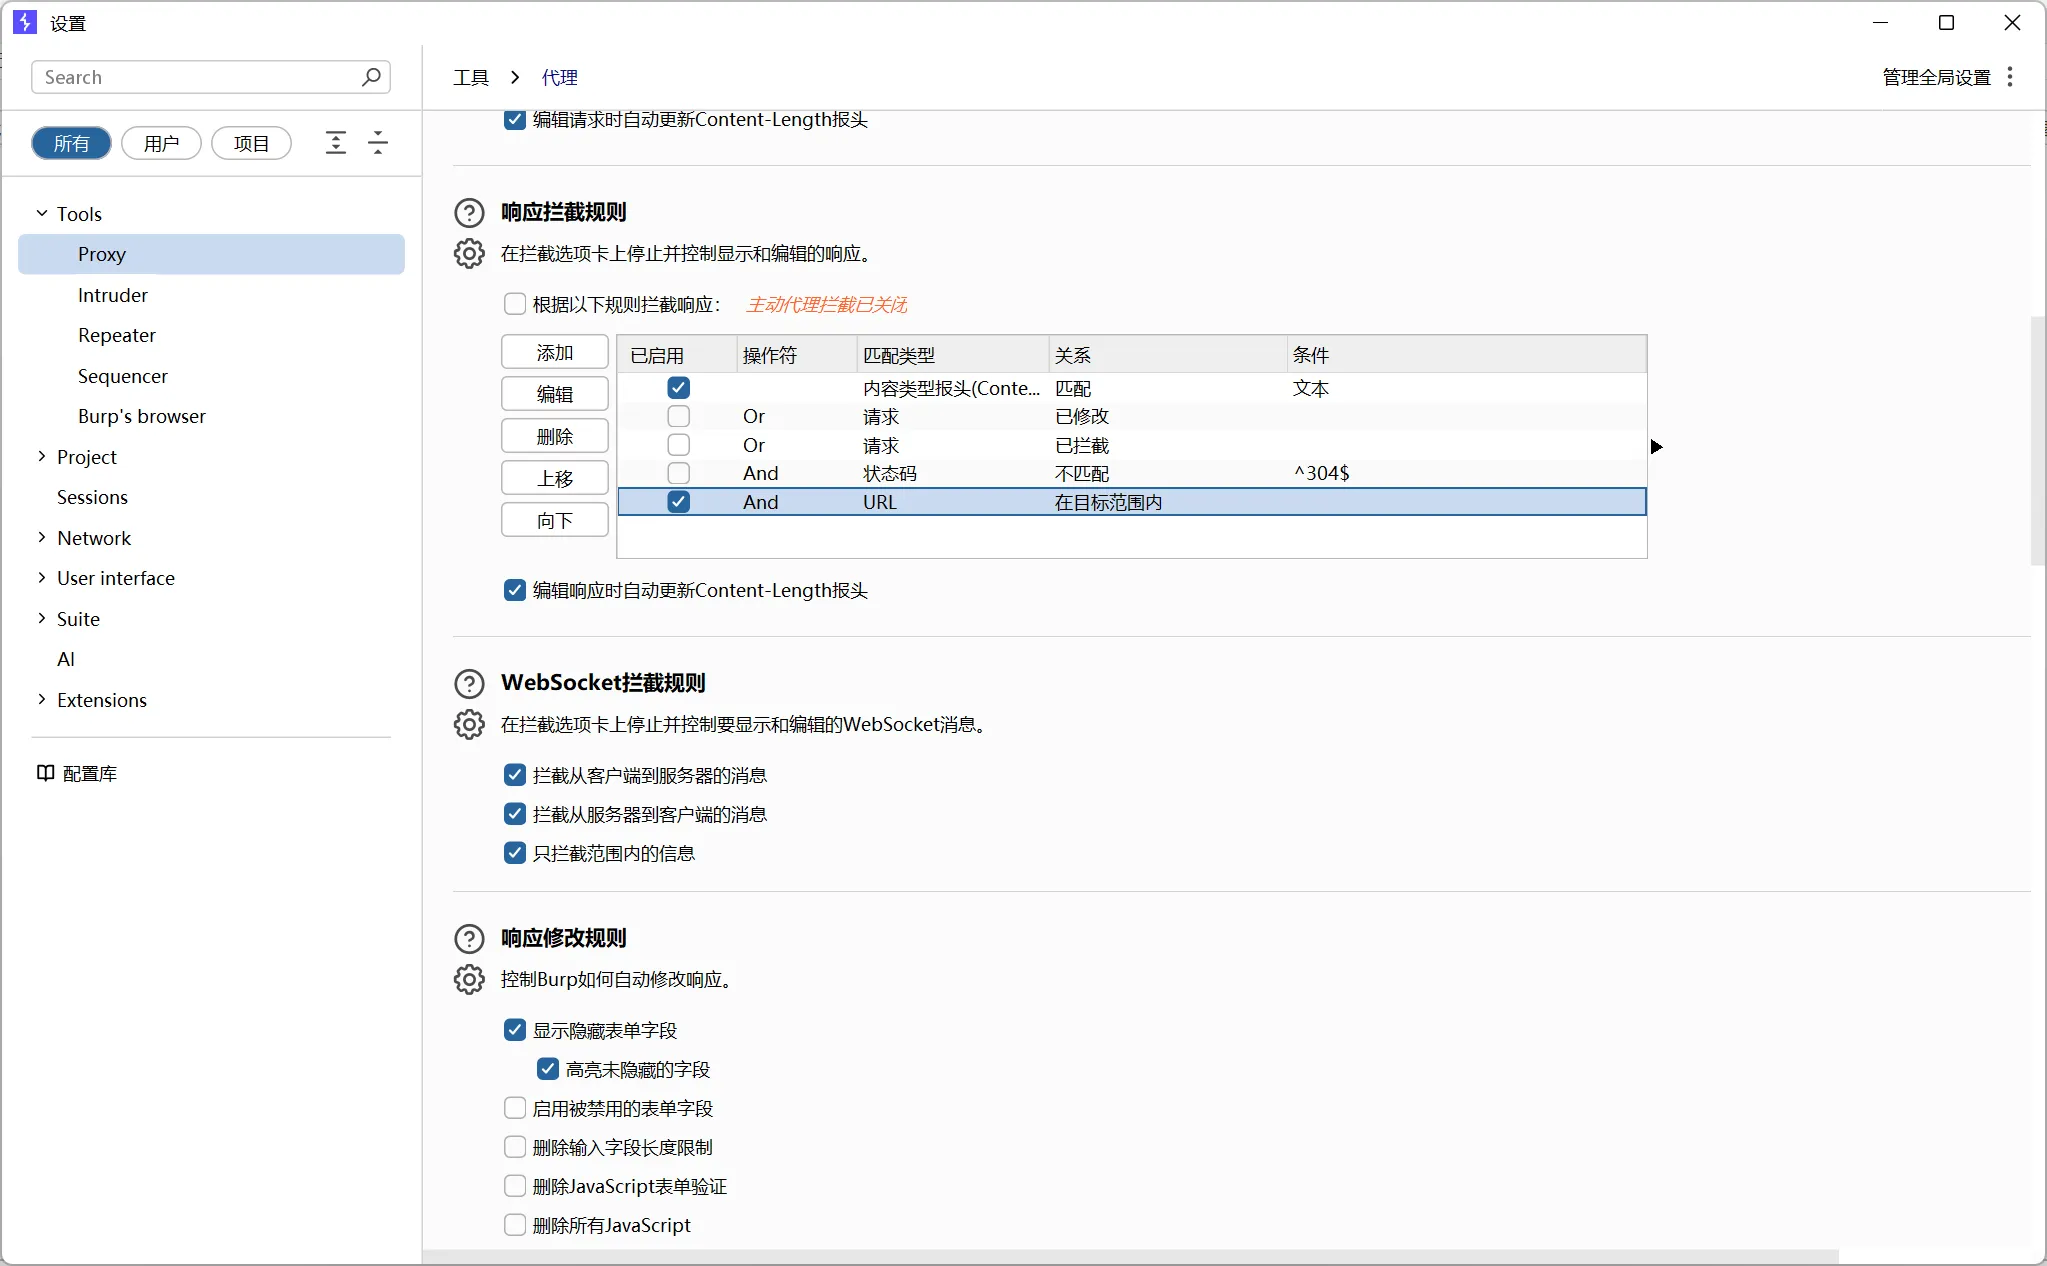
Task: Open the three-dot menu beside 管理全局设置
Action: (x=2010, y=77)
